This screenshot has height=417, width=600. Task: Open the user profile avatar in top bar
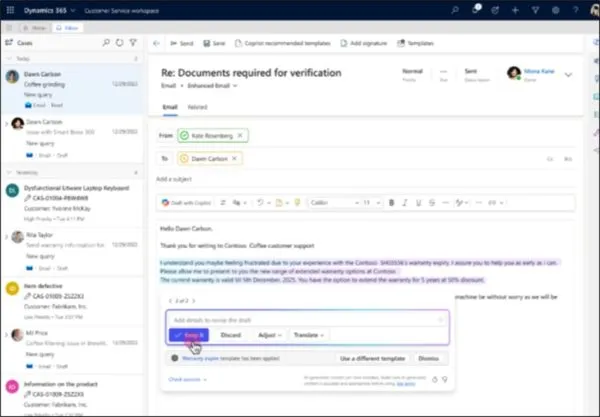595,10
